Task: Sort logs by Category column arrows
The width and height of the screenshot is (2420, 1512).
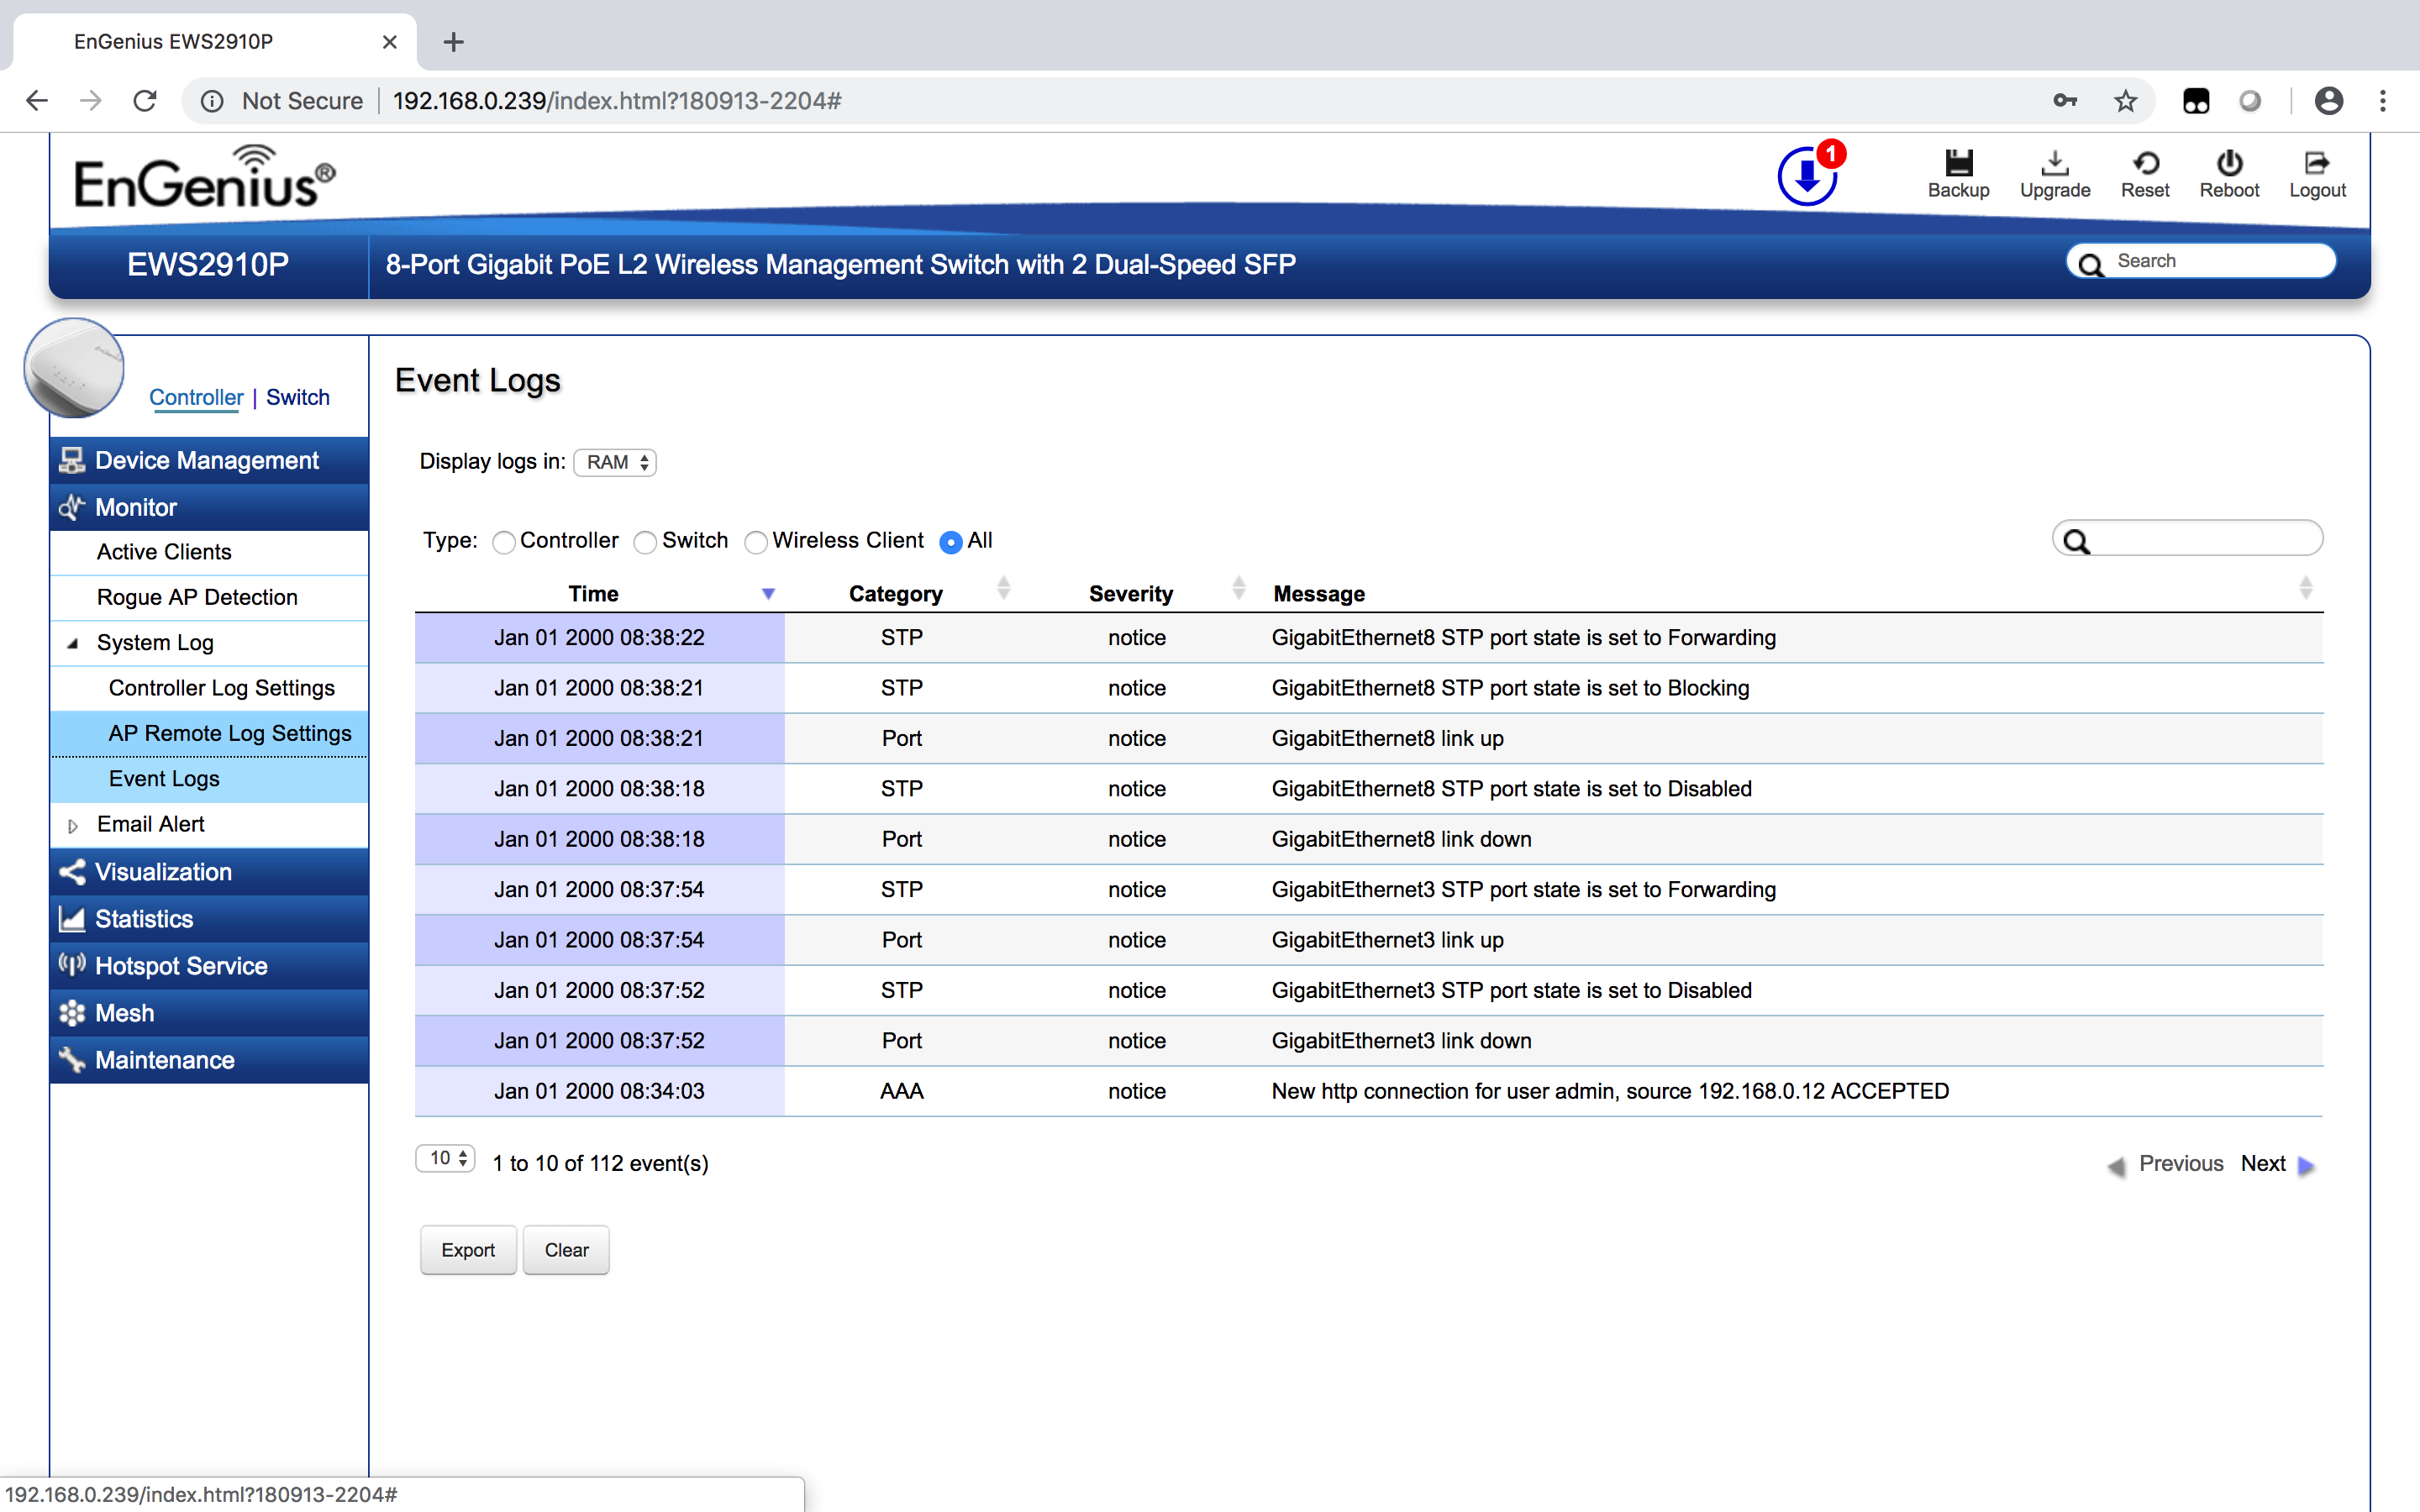Action: click(1003, 588)
